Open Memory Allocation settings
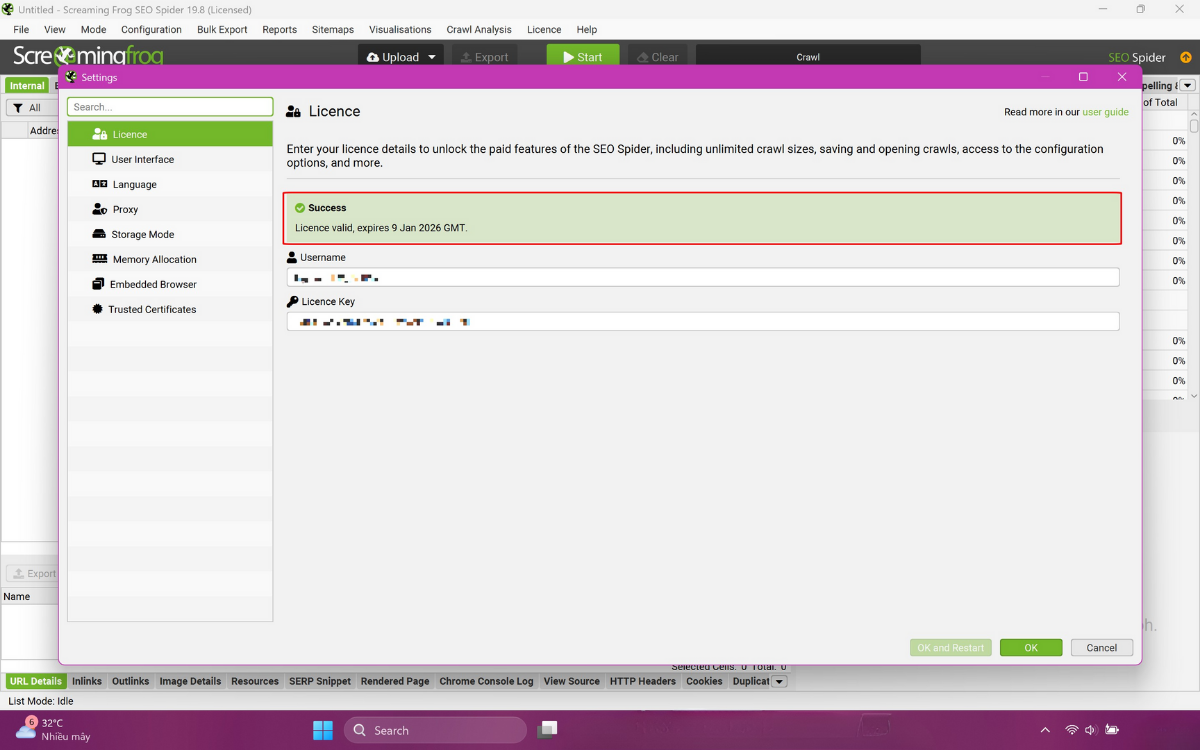The image size is (1200, 750). (154, 259)
